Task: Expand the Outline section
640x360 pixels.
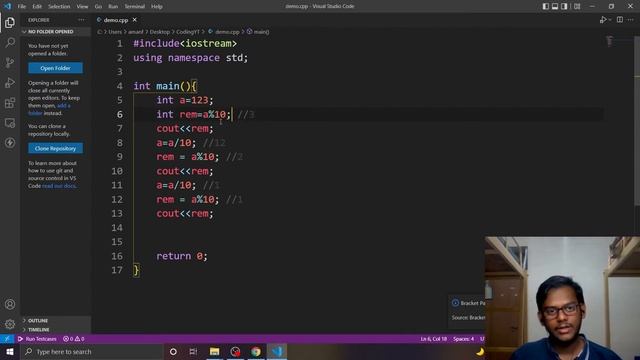Action: 38,320
